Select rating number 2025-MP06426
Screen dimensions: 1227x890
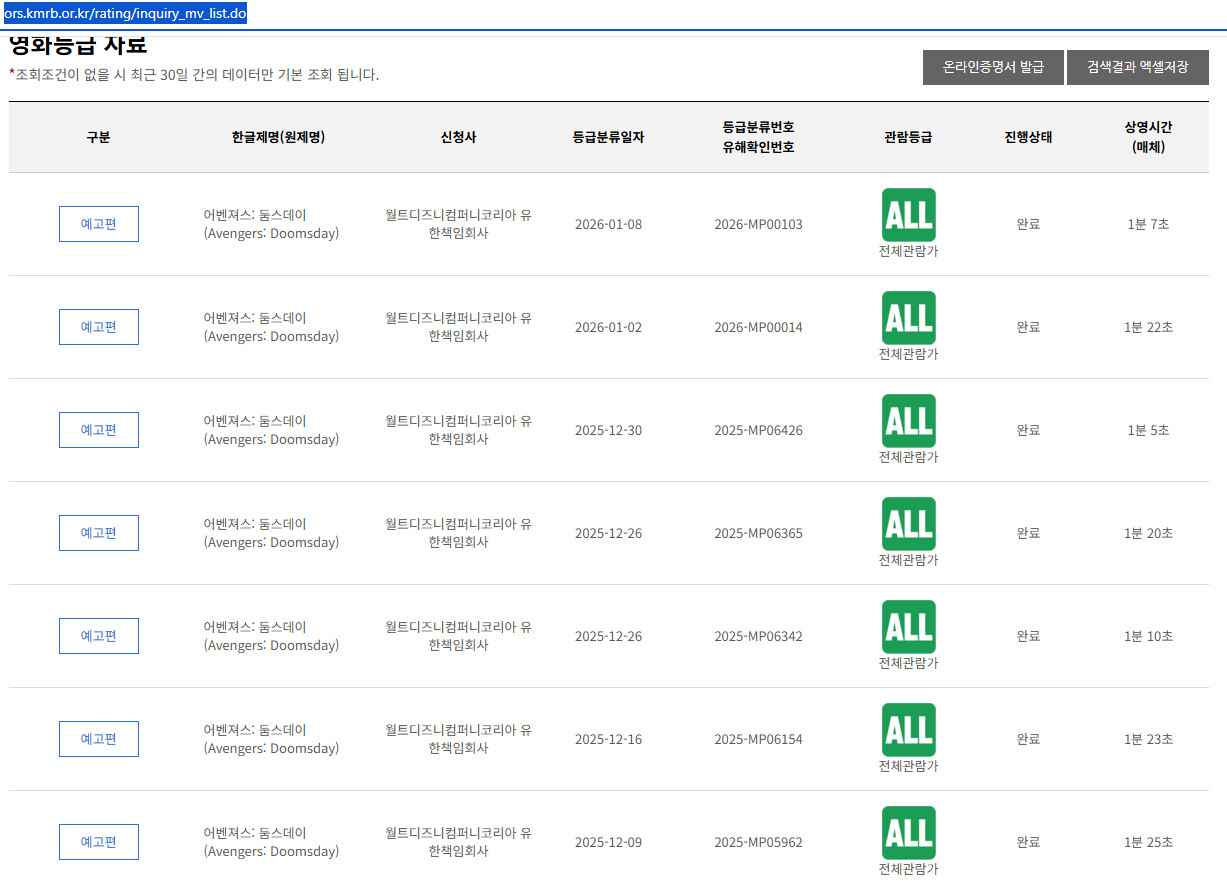point(758,430)
